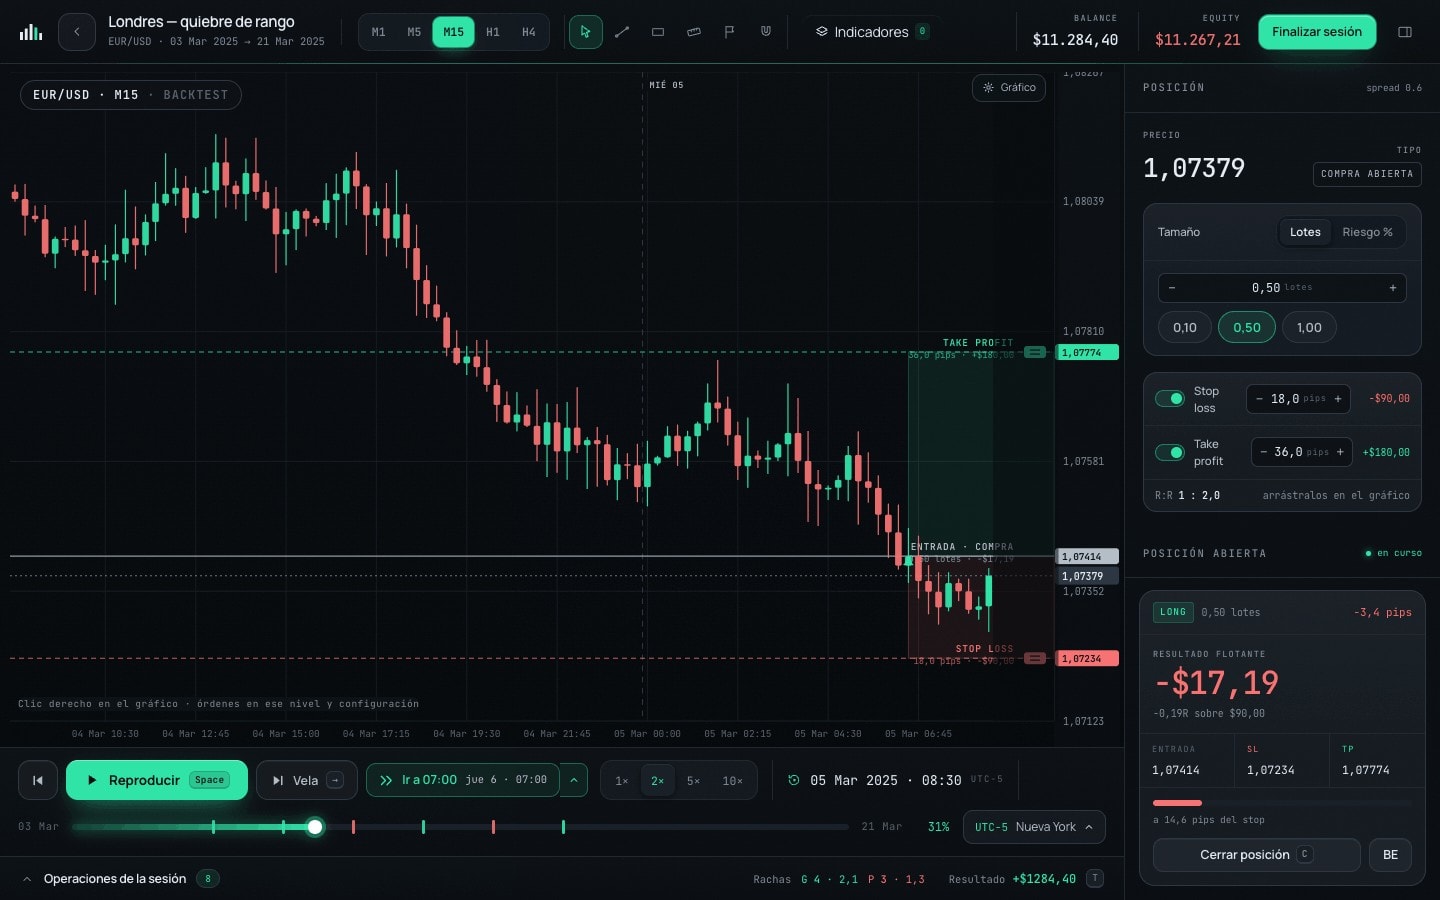The image size is (1440, 900).
Task: Click the first red marker on the timeline
Action: (353, 827)
